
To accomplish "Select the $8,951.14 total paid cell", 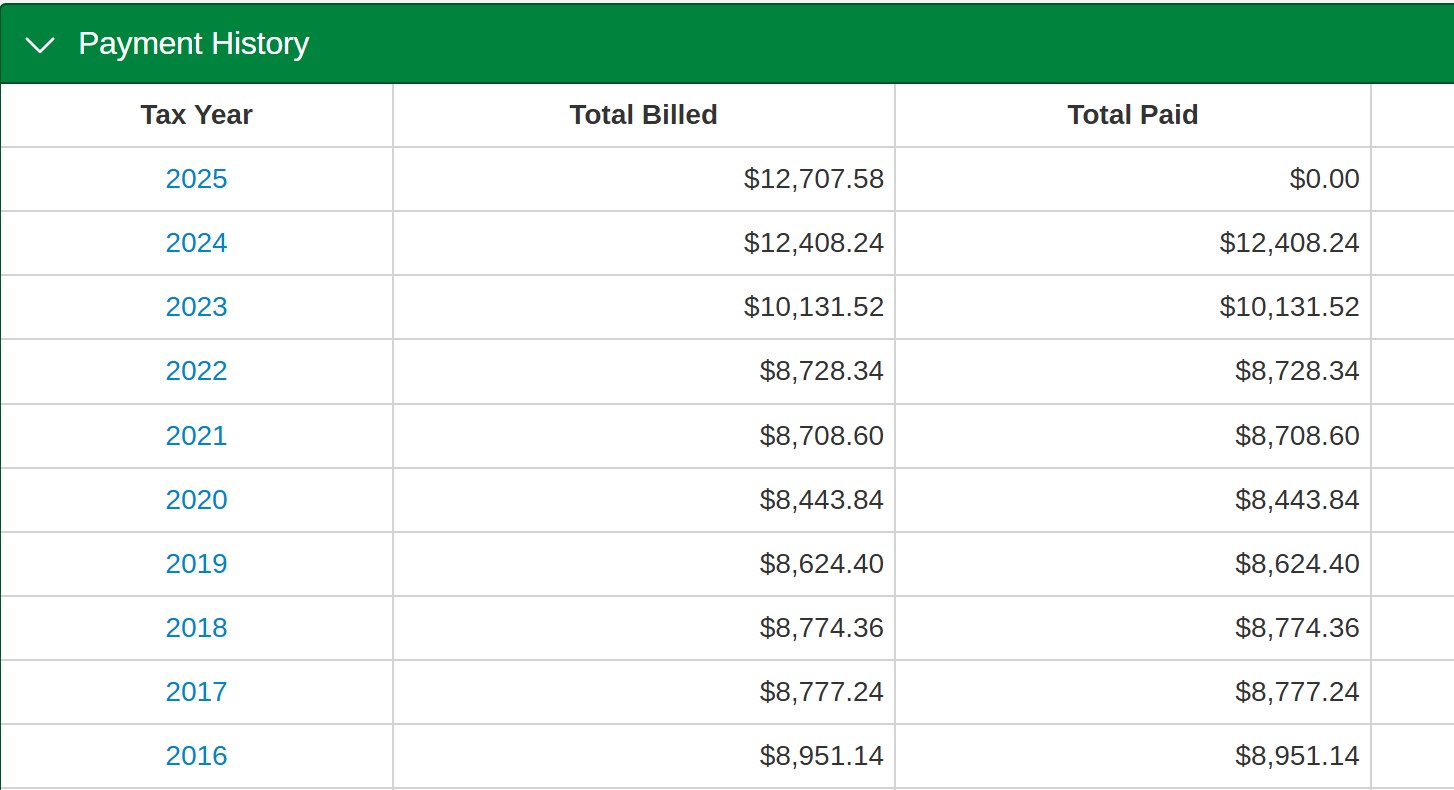I will (1298, 756).
